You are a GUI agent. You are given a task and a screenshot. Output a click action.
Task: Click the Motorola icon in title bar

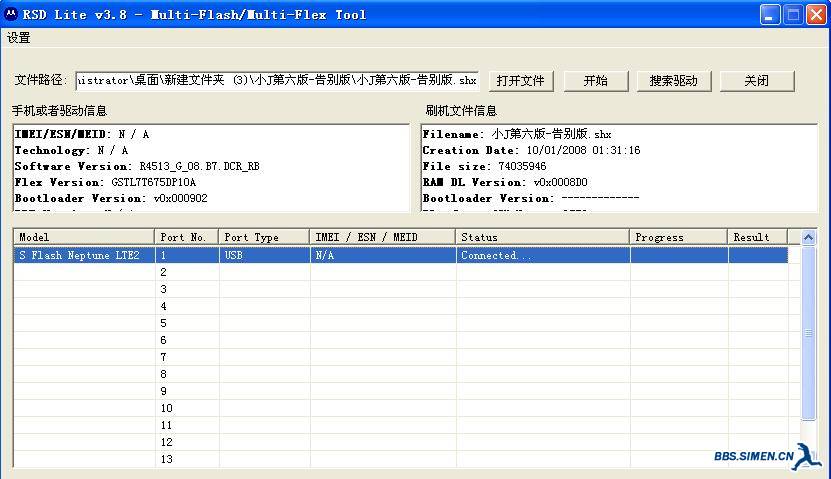(11, 14)
